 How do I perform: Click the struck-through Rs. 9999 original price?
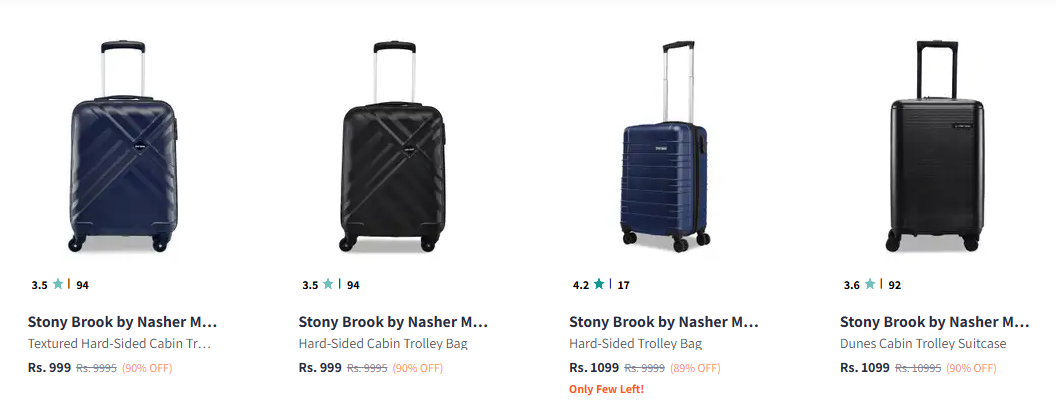[645, 368]
